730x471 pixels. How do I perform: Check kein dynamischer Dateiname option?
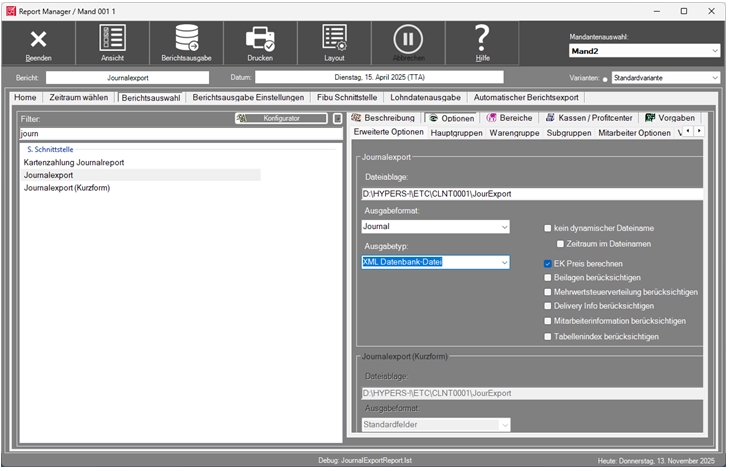[548, 228]
